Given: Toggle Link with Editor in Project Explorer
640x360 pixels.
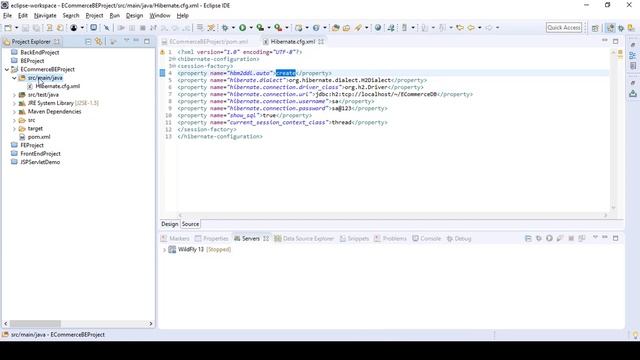Looking at the screenshot, I should (x=98, y=42).
